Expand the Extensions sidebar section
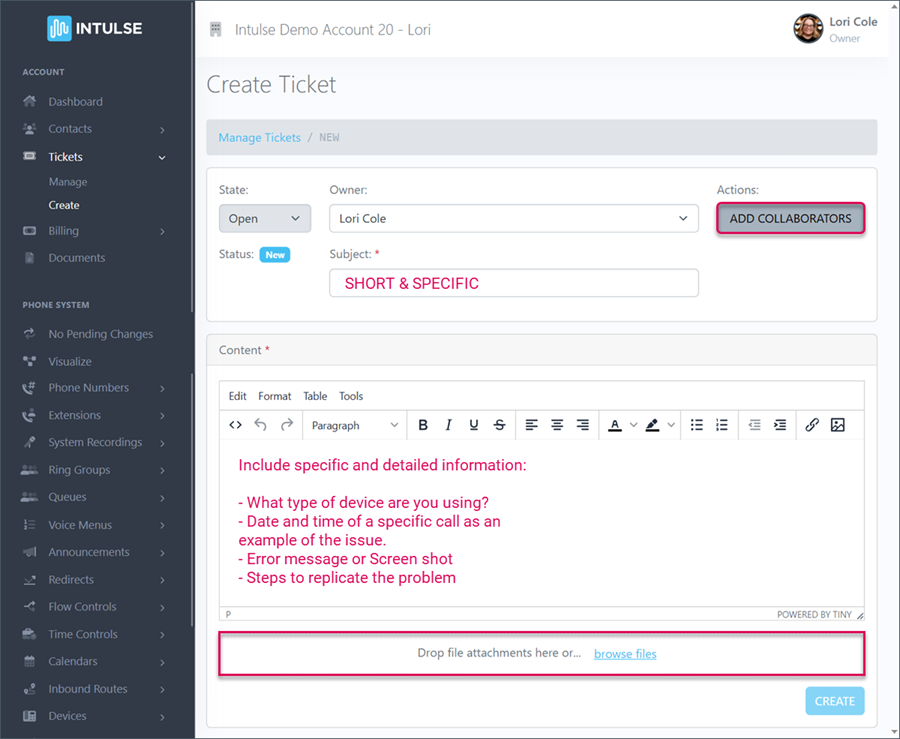Image resolution: width=900 pixels, height=739 pixels. point(75,415)
